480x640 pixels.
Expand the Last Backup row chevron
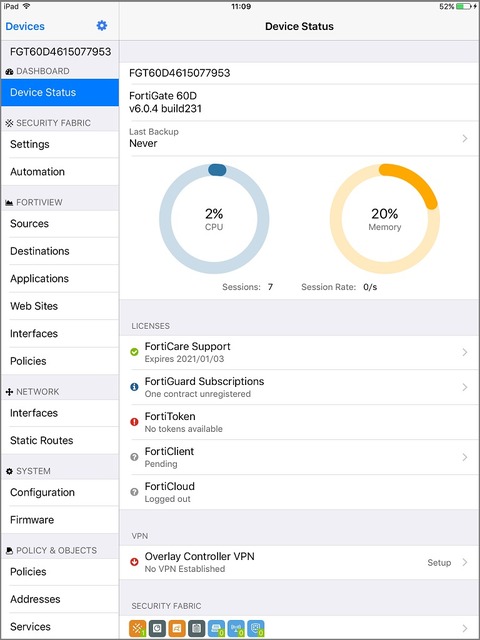click(465, 138)
